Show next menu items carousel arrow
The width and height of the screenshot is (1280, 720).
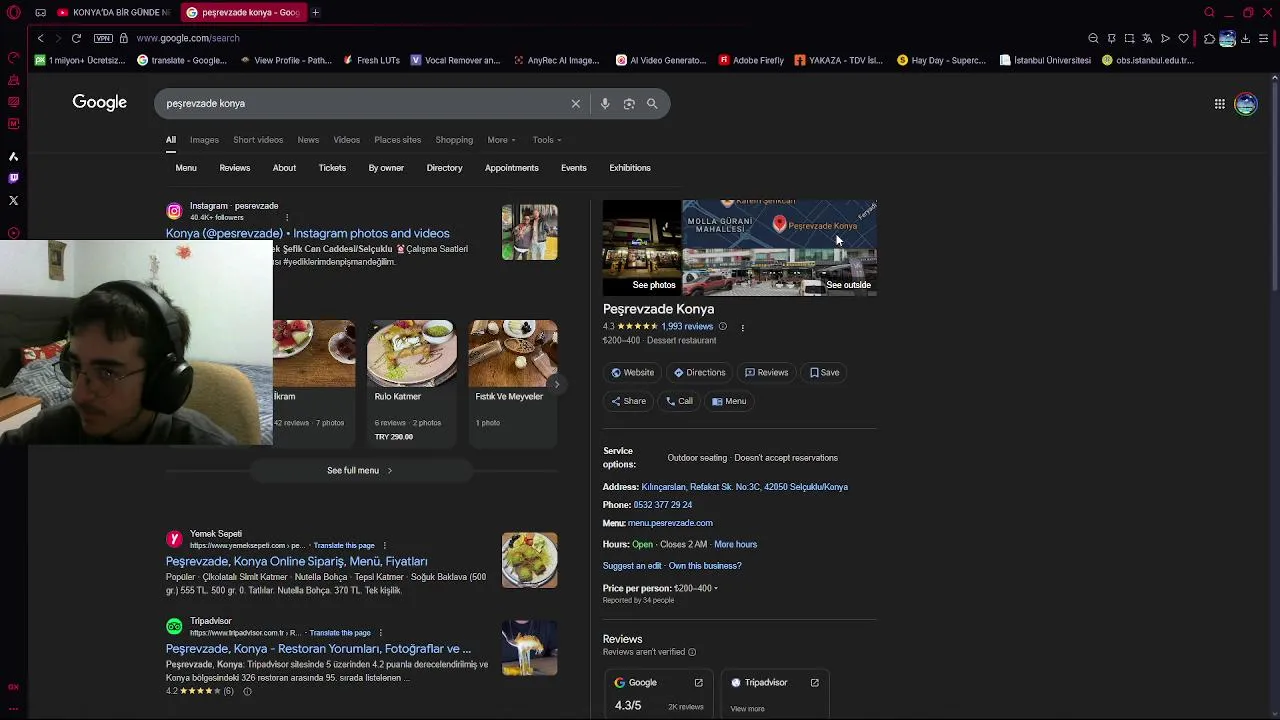click(557, 384)
